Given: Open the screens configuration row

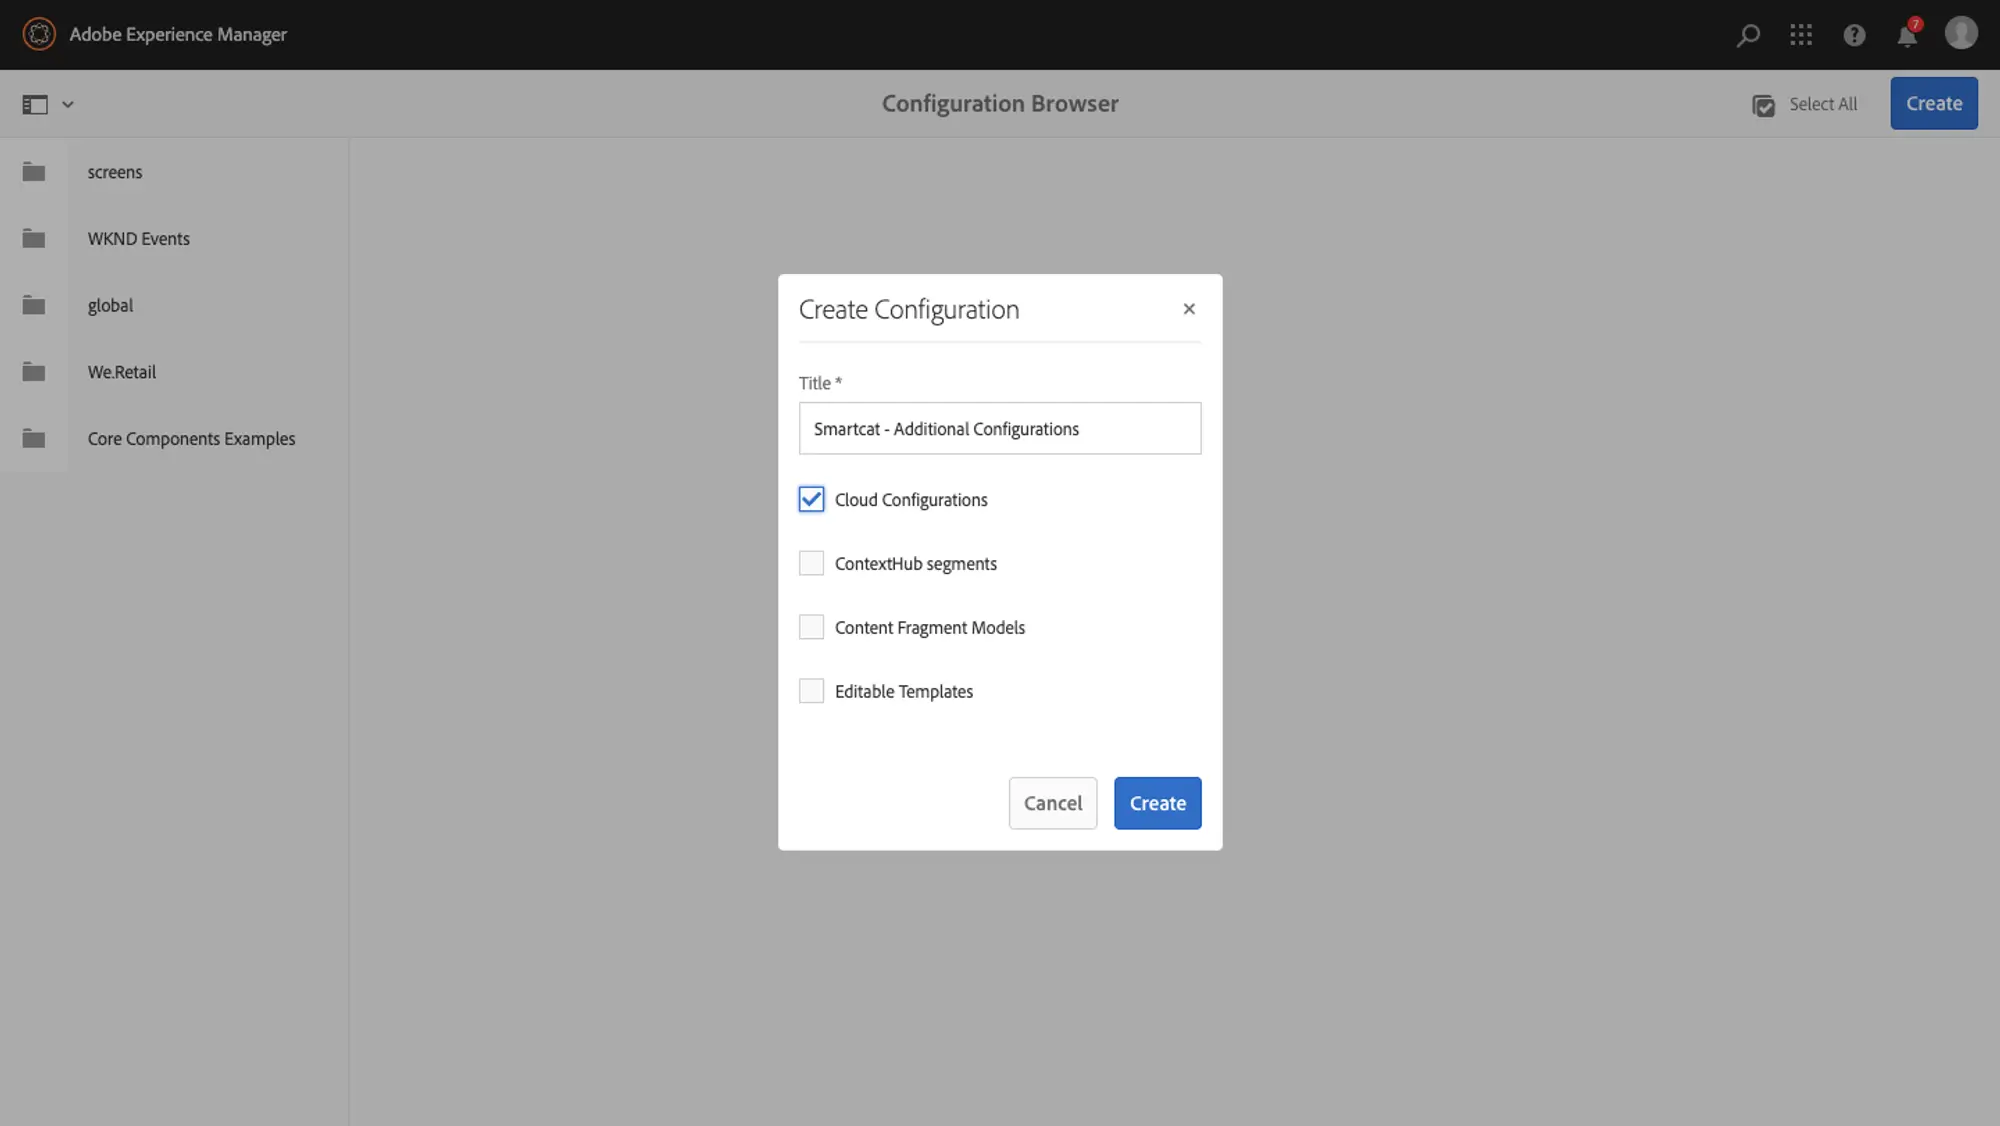Looking at the screenshot, I should tap(174, 172).
